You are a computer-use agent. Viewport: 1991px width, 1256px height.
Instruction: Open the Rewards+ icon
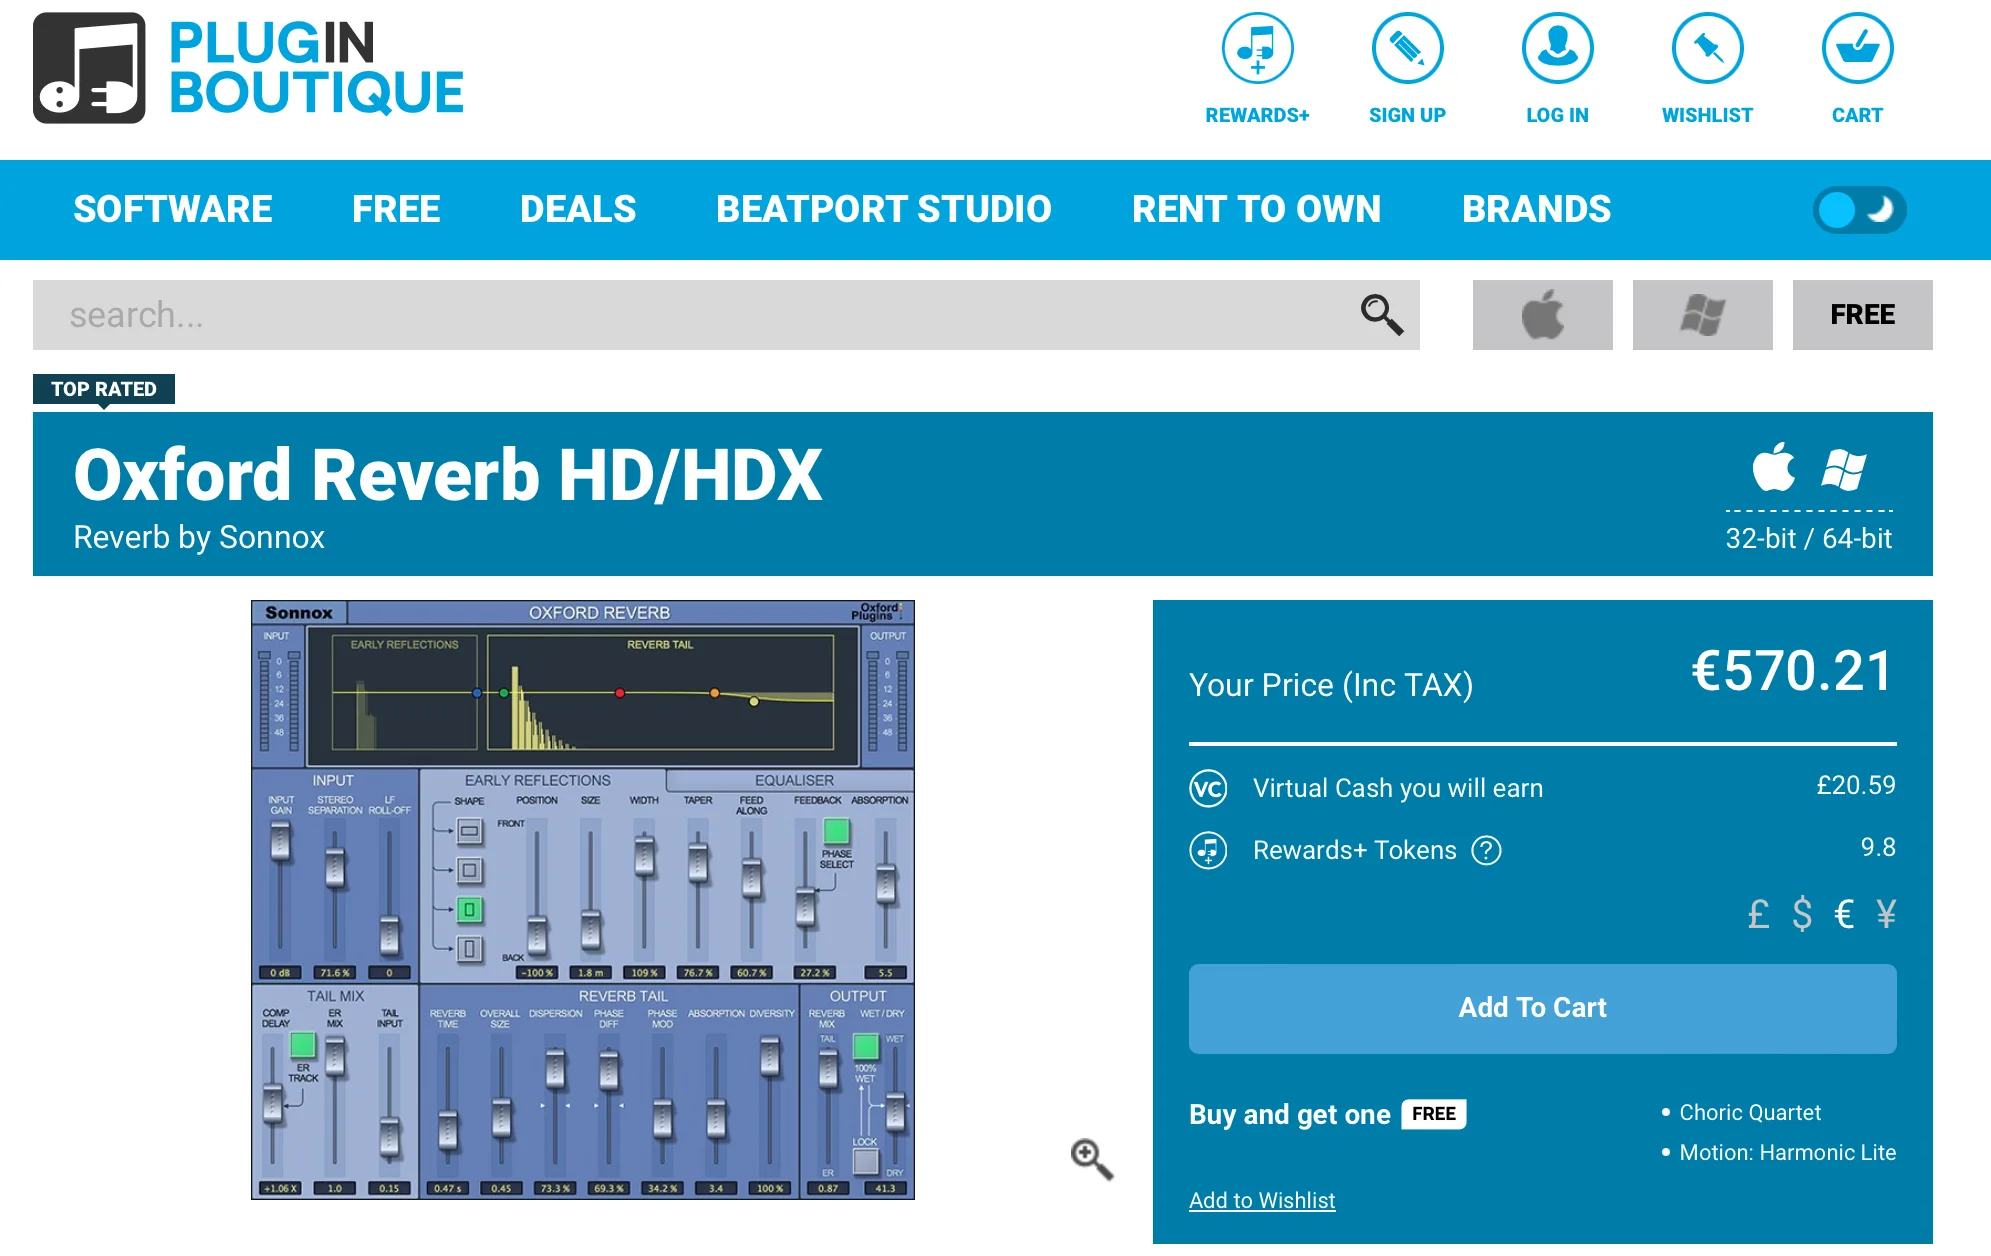[1257, 48]
